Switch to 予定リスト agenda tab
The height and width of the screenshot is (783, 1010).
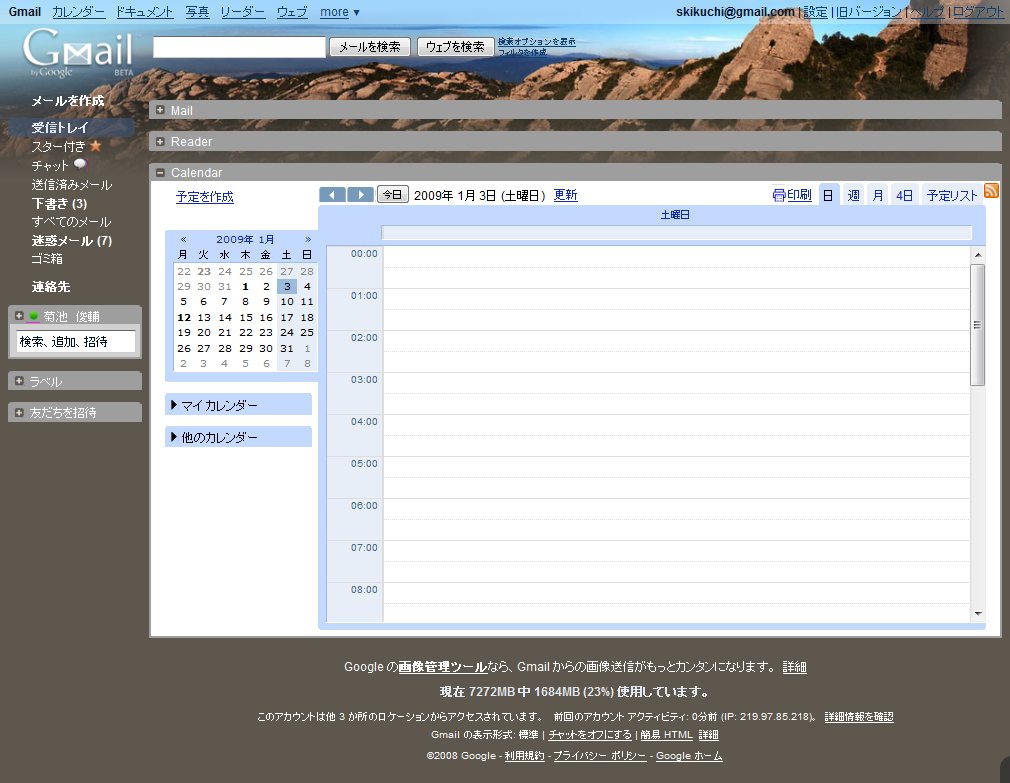pos(952,195)
